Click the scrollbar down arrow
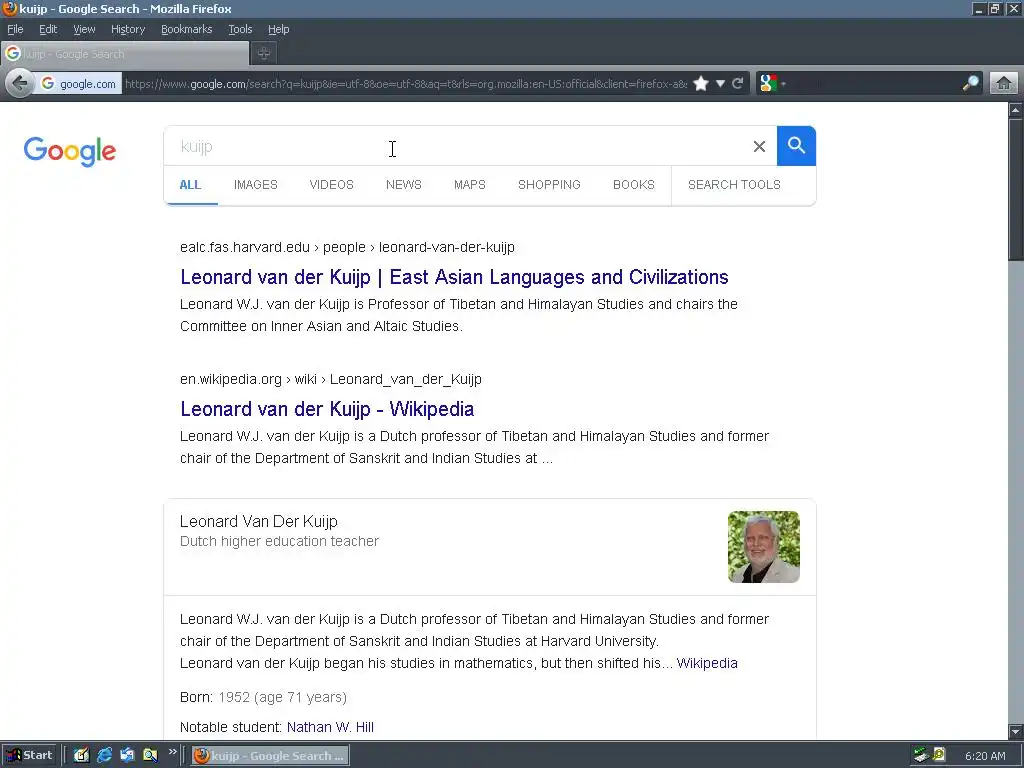This screenshot has height=768, width=1024. point(1016,731)
